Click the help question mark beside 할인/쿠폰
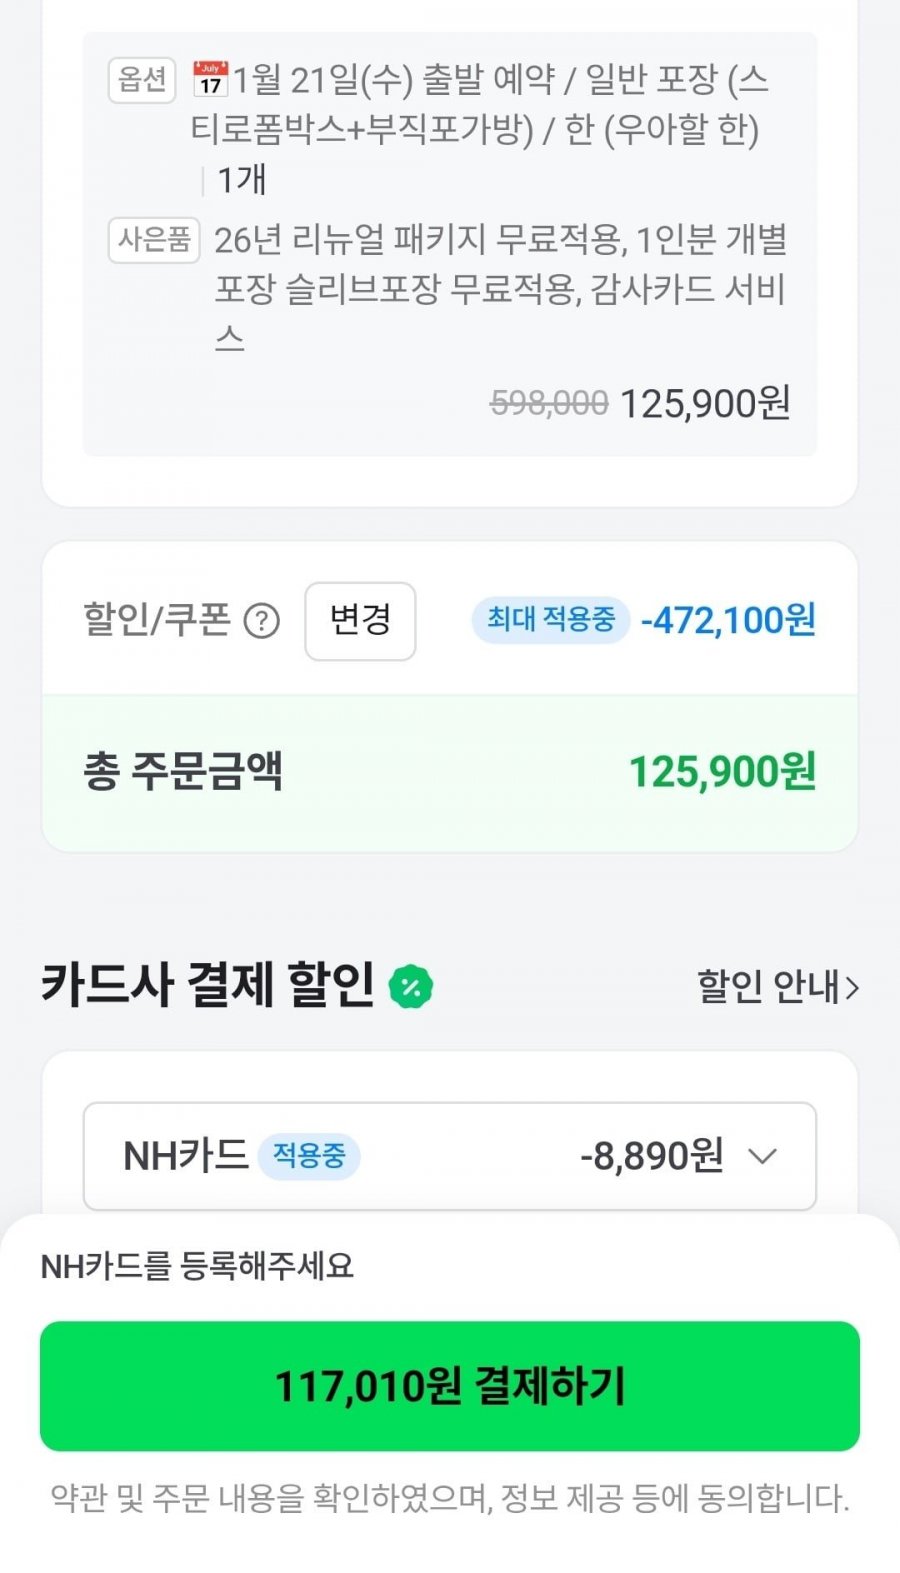The height and width of the screenshot is (1573, 900). click(x=262, y=622)
